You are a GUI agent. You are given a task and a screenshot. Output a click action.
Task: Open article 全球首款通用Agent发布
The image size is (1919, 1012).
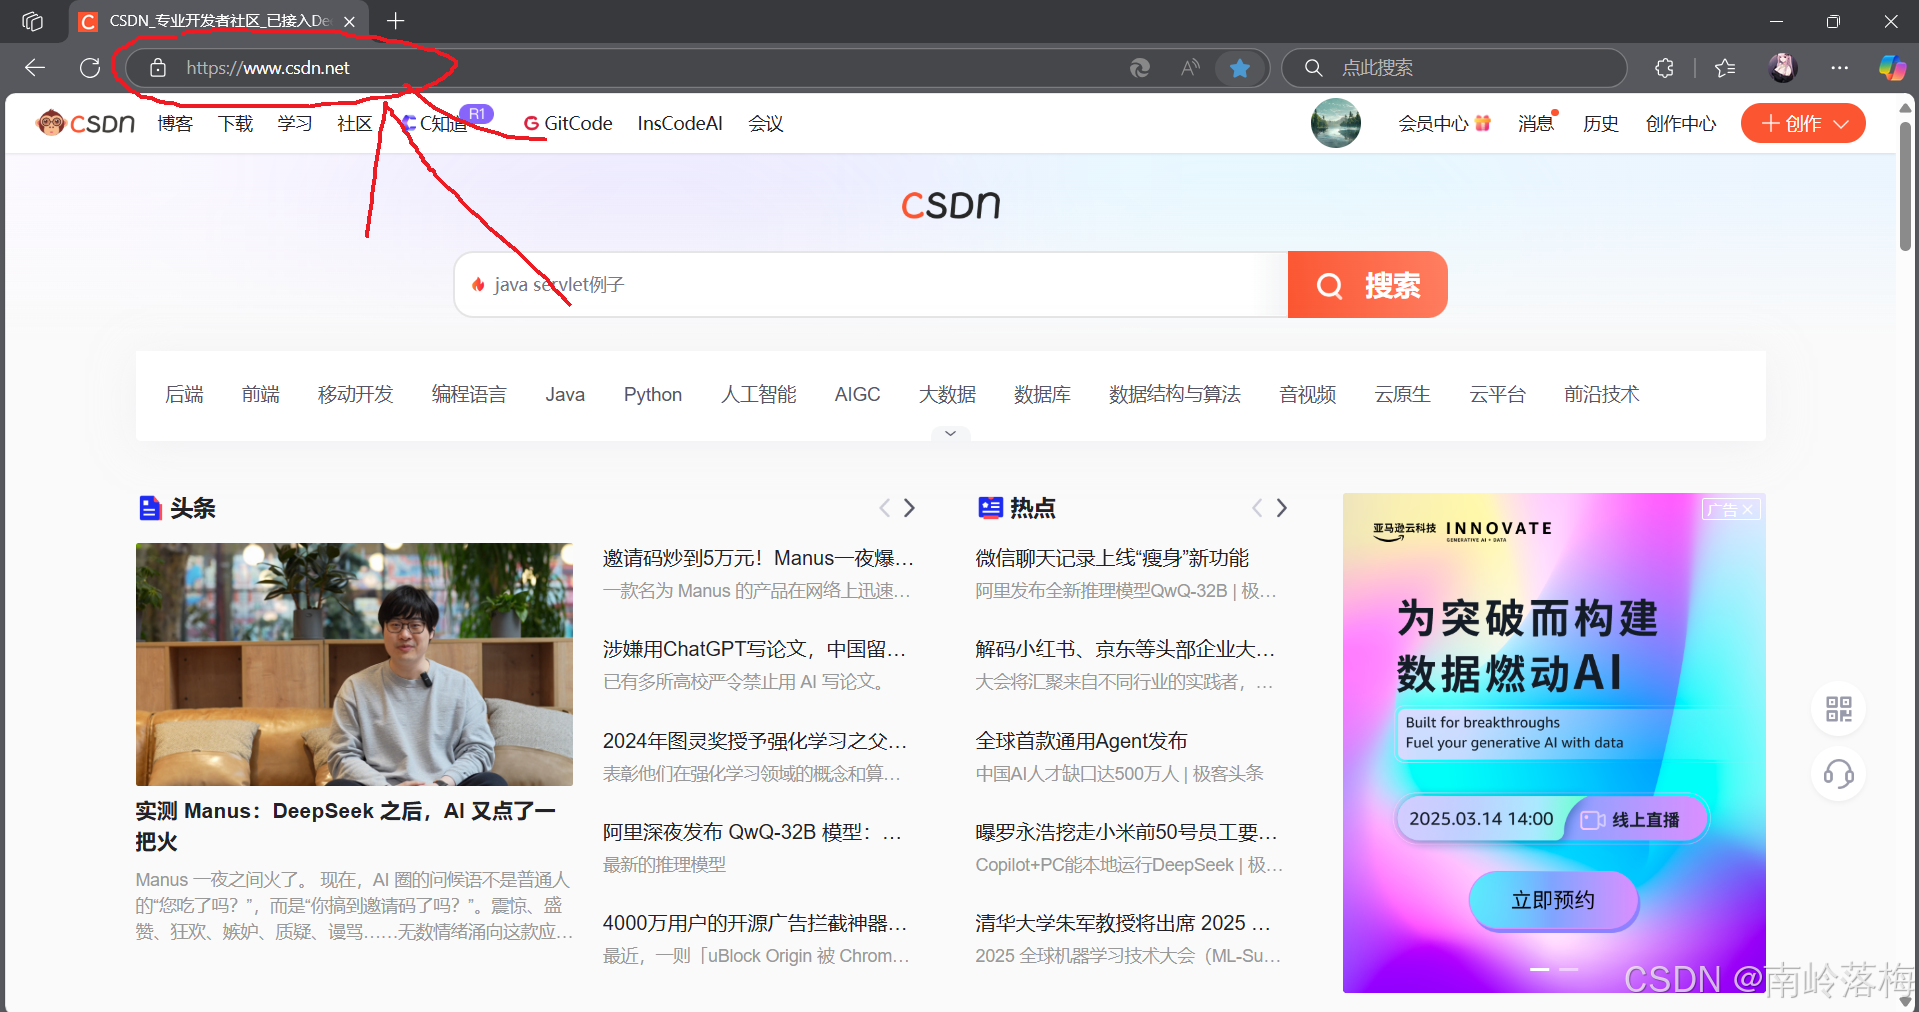(1081, 741)
